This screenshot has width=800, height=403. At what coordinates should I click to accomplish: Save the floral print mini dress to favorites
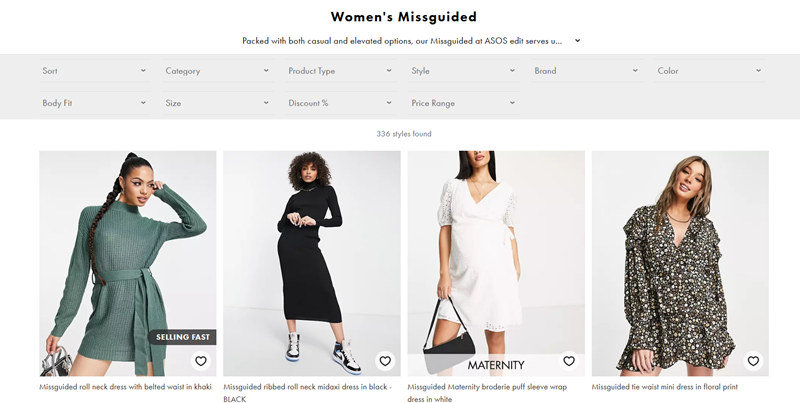pos(753,361)
